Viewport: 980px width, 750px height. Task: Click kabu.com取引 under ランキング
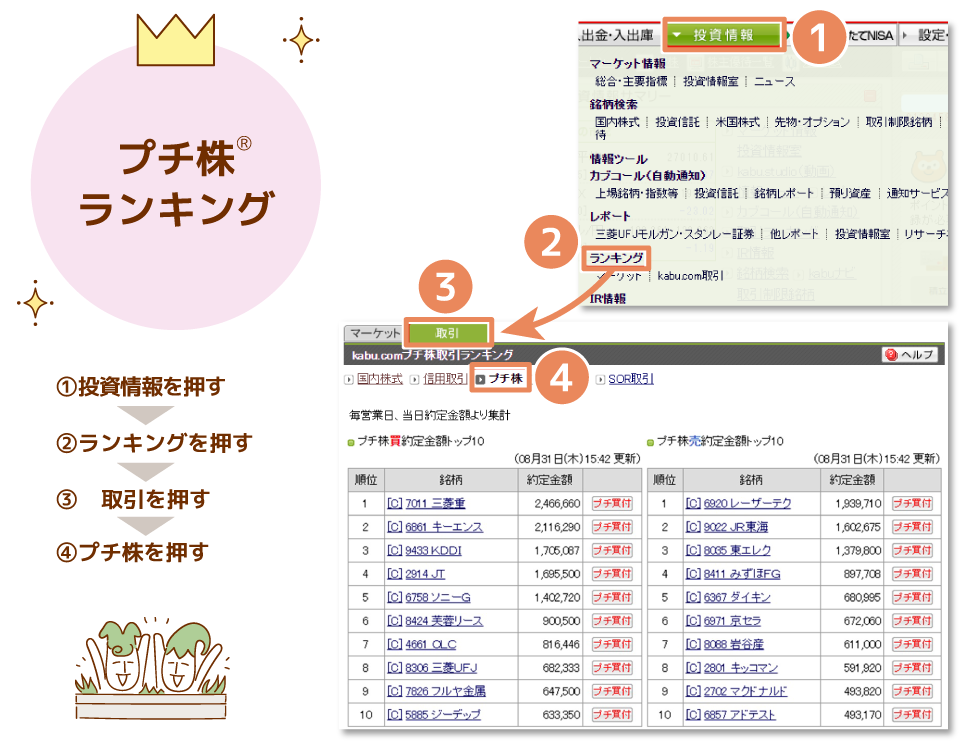tap(691, 276)
